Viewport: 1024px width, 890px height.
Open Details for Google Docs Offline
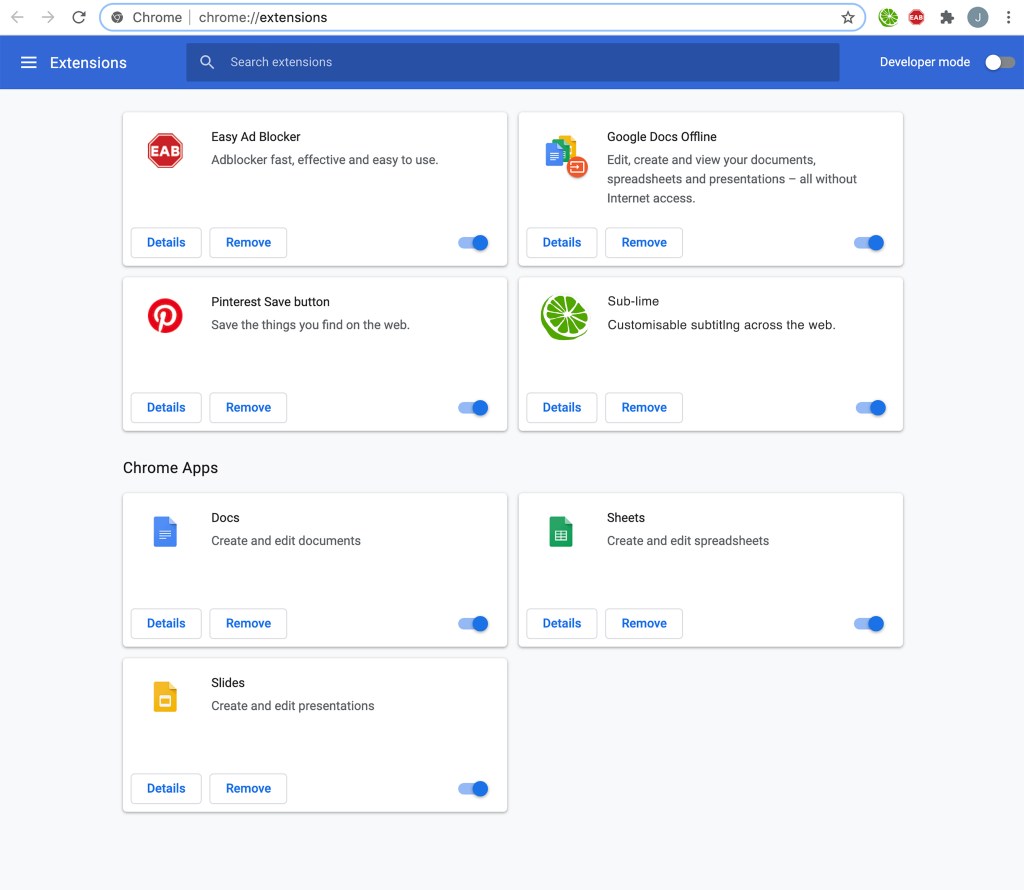(561, 243)
